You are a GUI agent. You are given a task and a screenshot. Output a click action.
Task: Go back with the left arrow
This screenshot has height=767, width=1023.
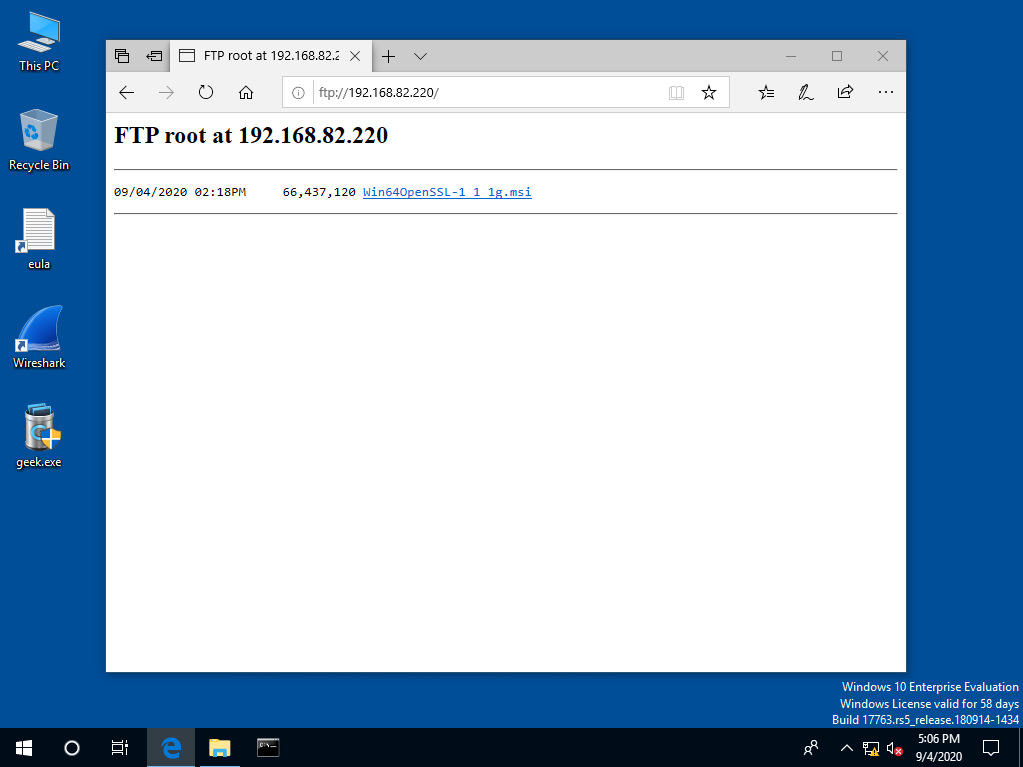(x=127, y=93)
